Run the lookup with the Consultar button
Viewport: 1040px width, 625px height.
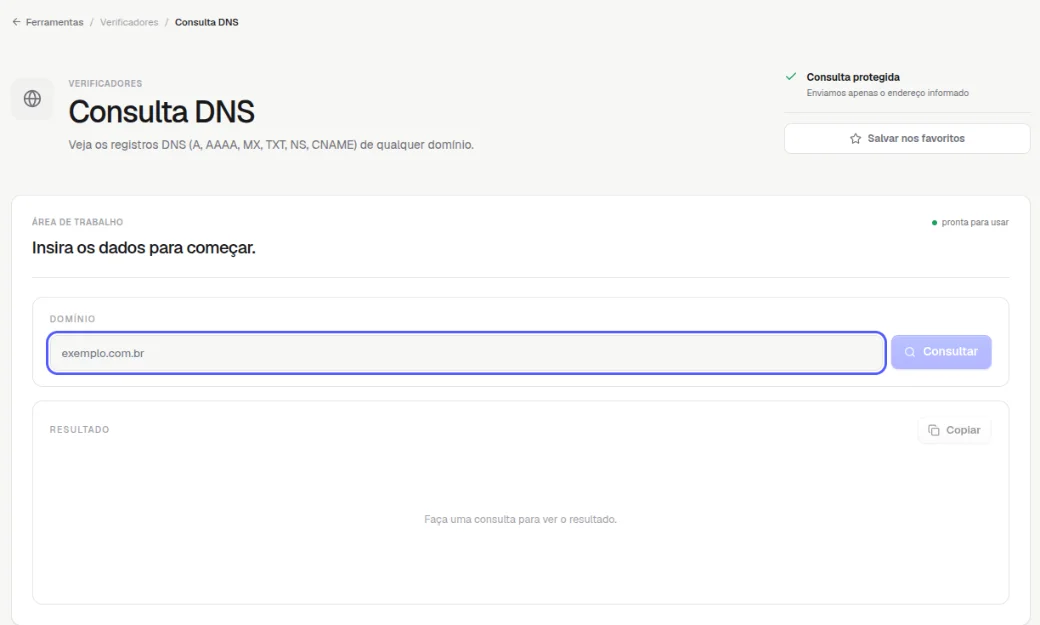(x=941, y=352)
